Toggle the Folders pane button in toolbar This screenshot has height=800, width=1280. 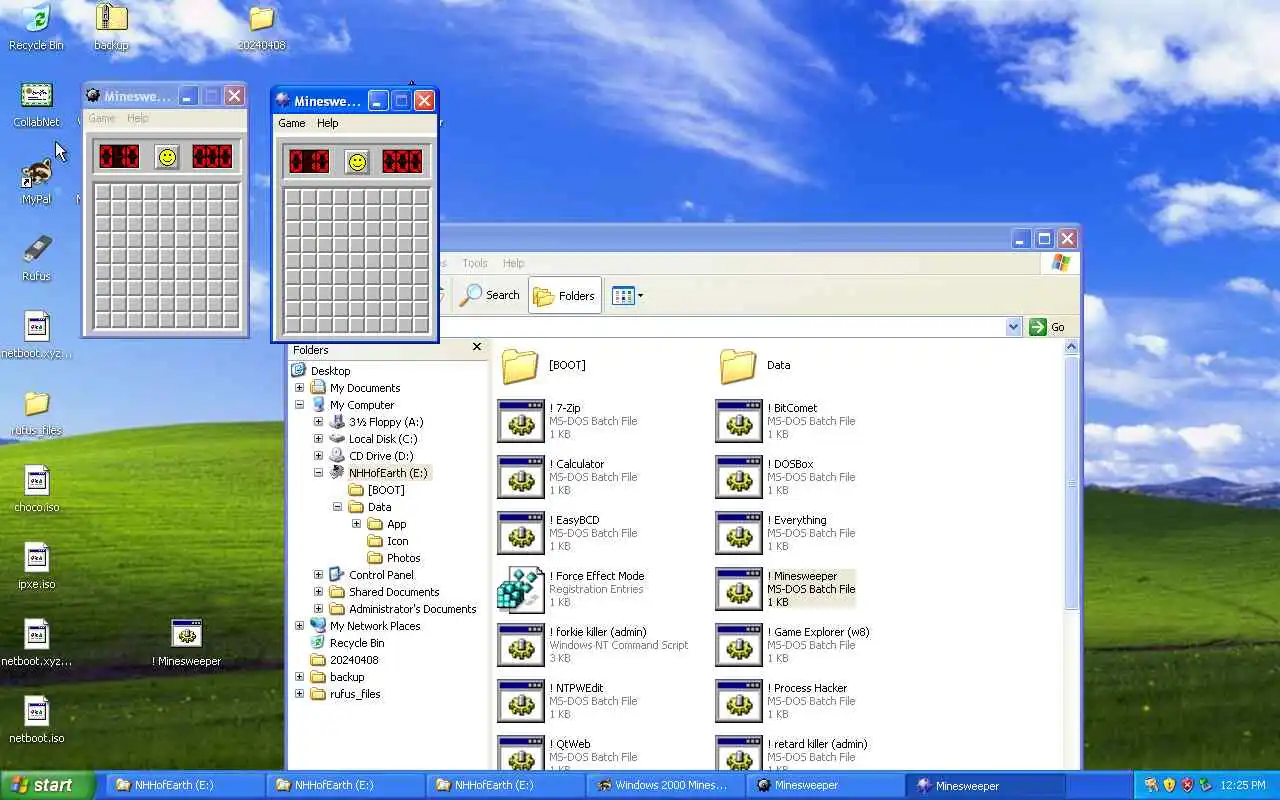tap(565, 295)
